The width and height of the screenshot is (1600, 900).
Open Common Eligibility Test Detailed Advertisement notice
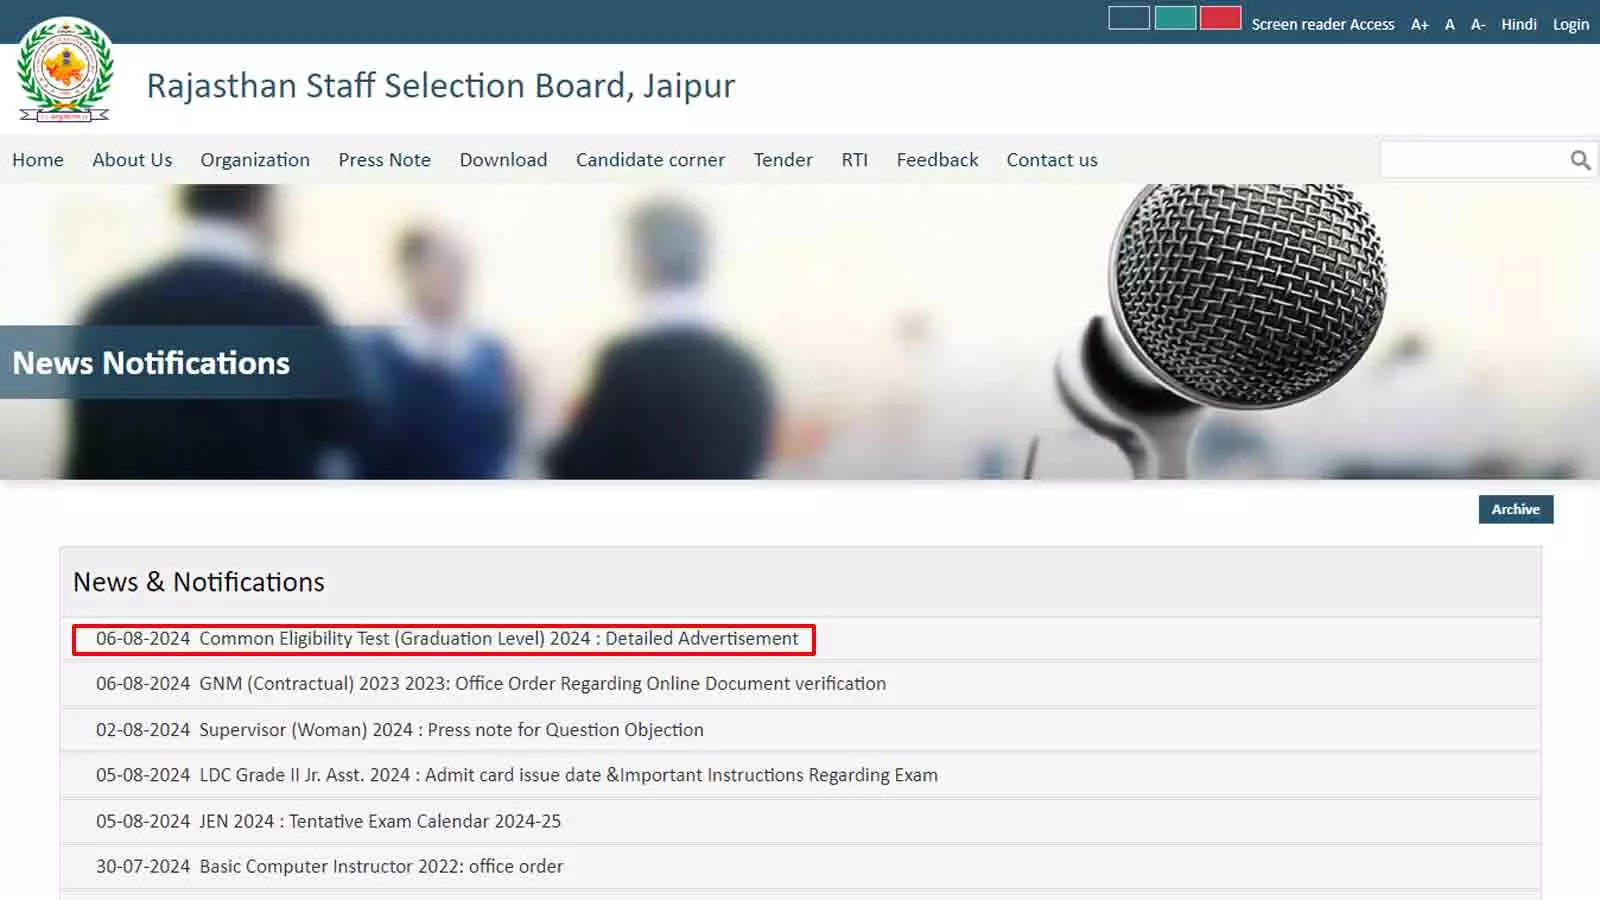click(498, 639)
